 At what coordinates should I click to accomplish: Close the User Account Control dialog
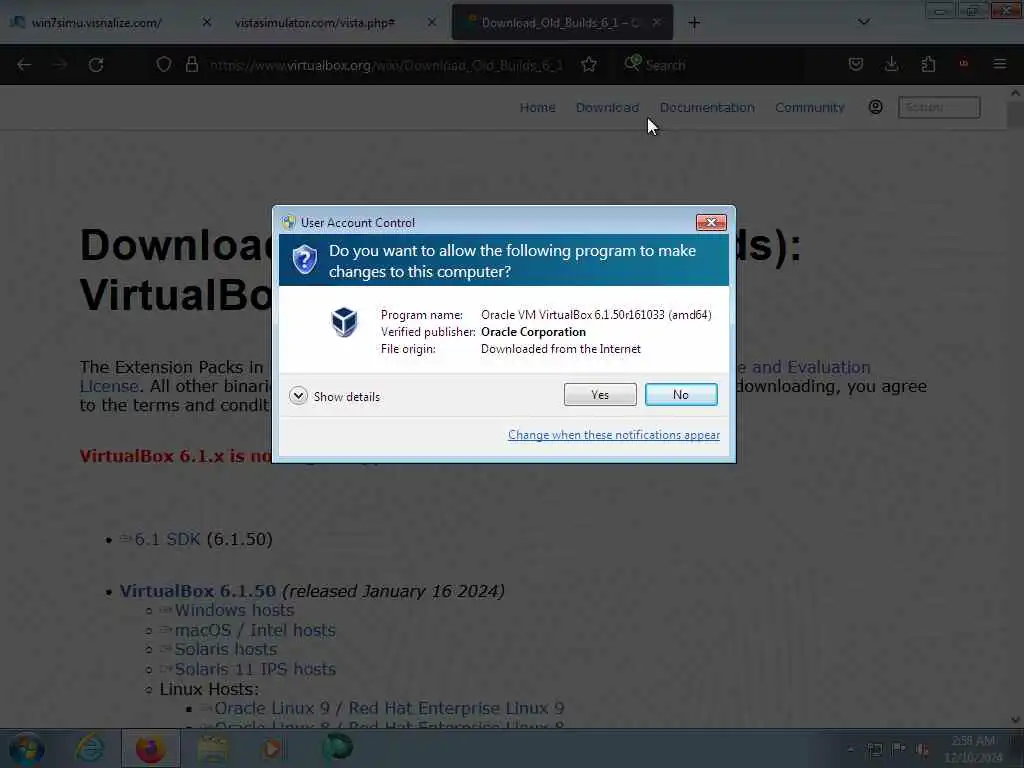[711, 223]
